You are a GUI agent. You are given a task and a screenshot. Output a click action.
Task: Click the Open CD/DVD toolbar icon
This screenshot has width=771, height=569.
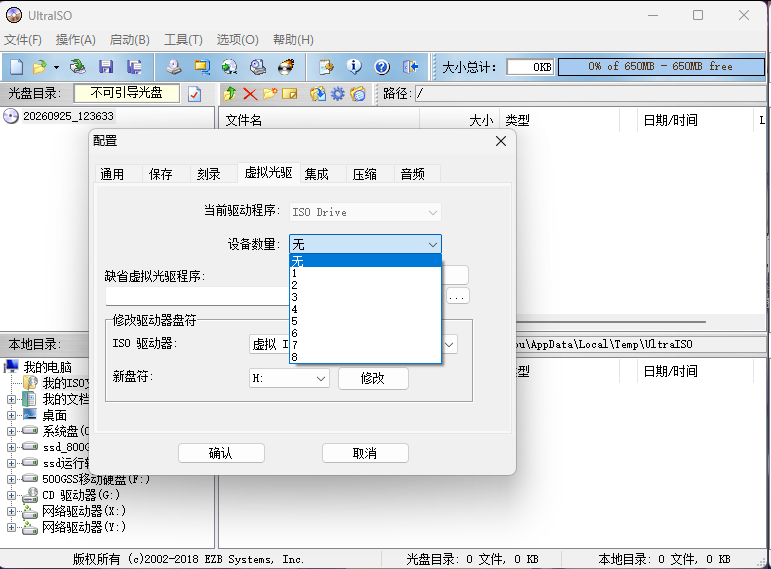tap(77, 66)
